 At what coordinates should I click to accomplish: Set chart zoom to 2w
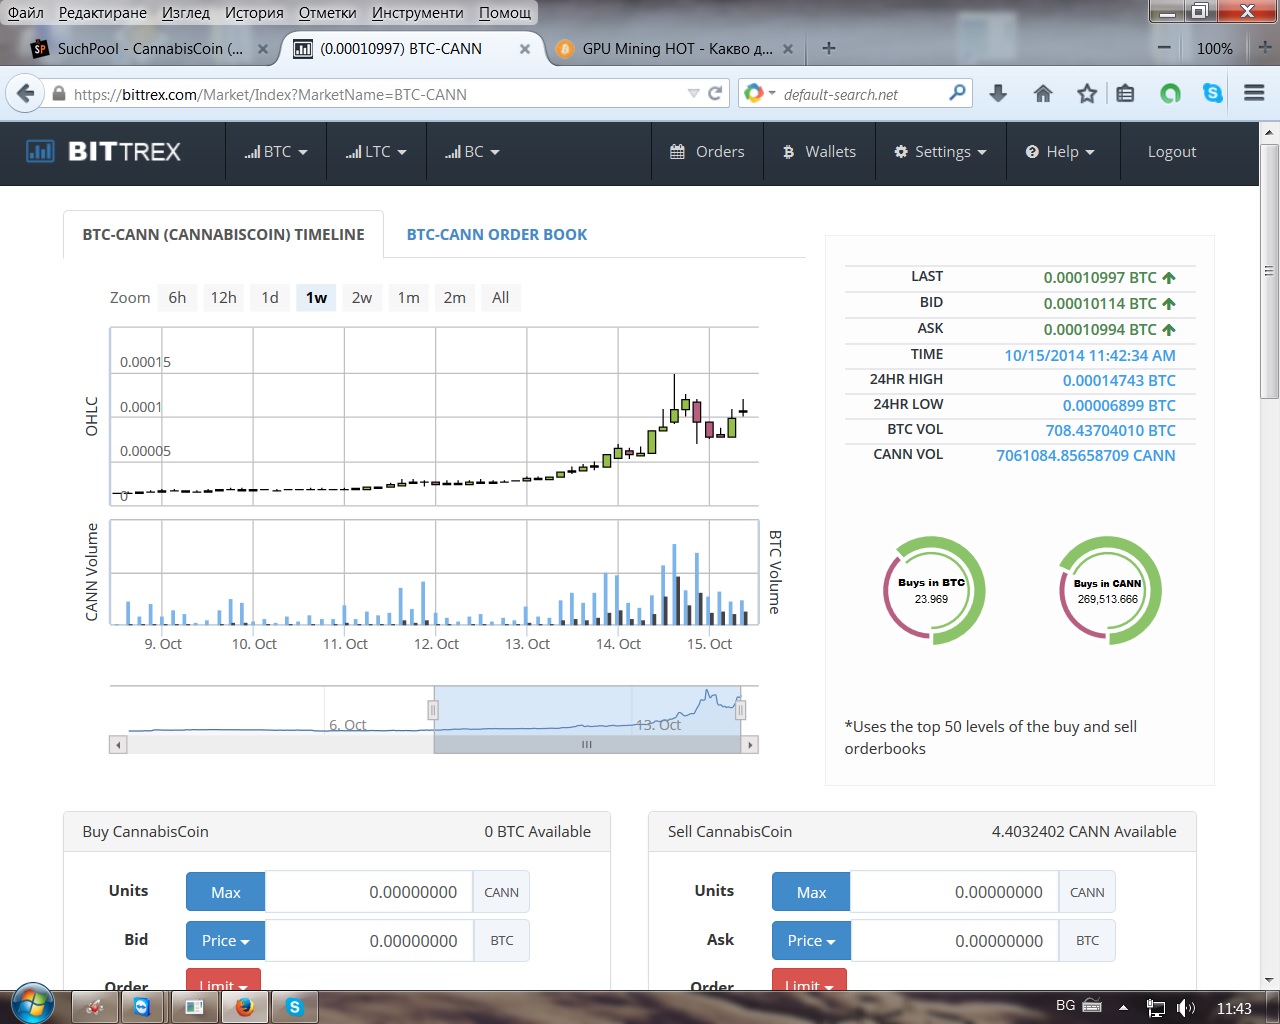point(362,298)
